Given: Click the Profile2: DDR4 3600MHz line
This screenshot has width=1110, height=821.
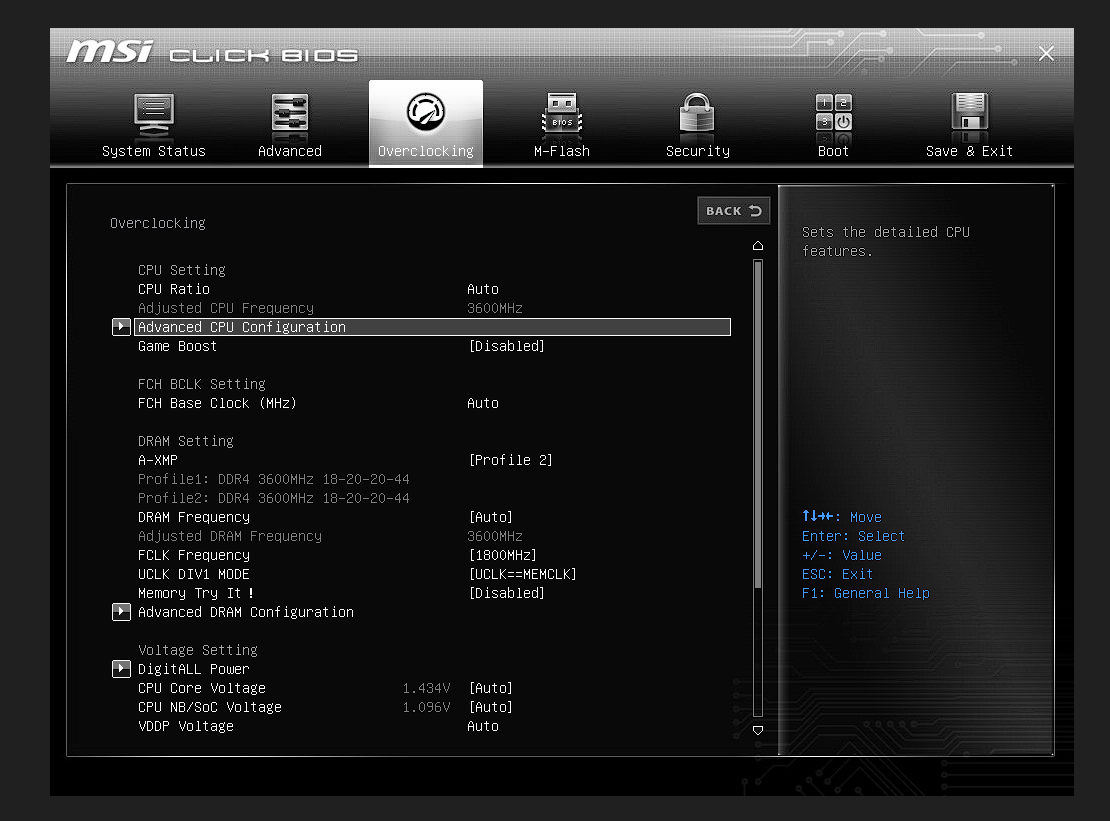Looking at the screenshot, I should pyautogui.click(x=273, y=498).
